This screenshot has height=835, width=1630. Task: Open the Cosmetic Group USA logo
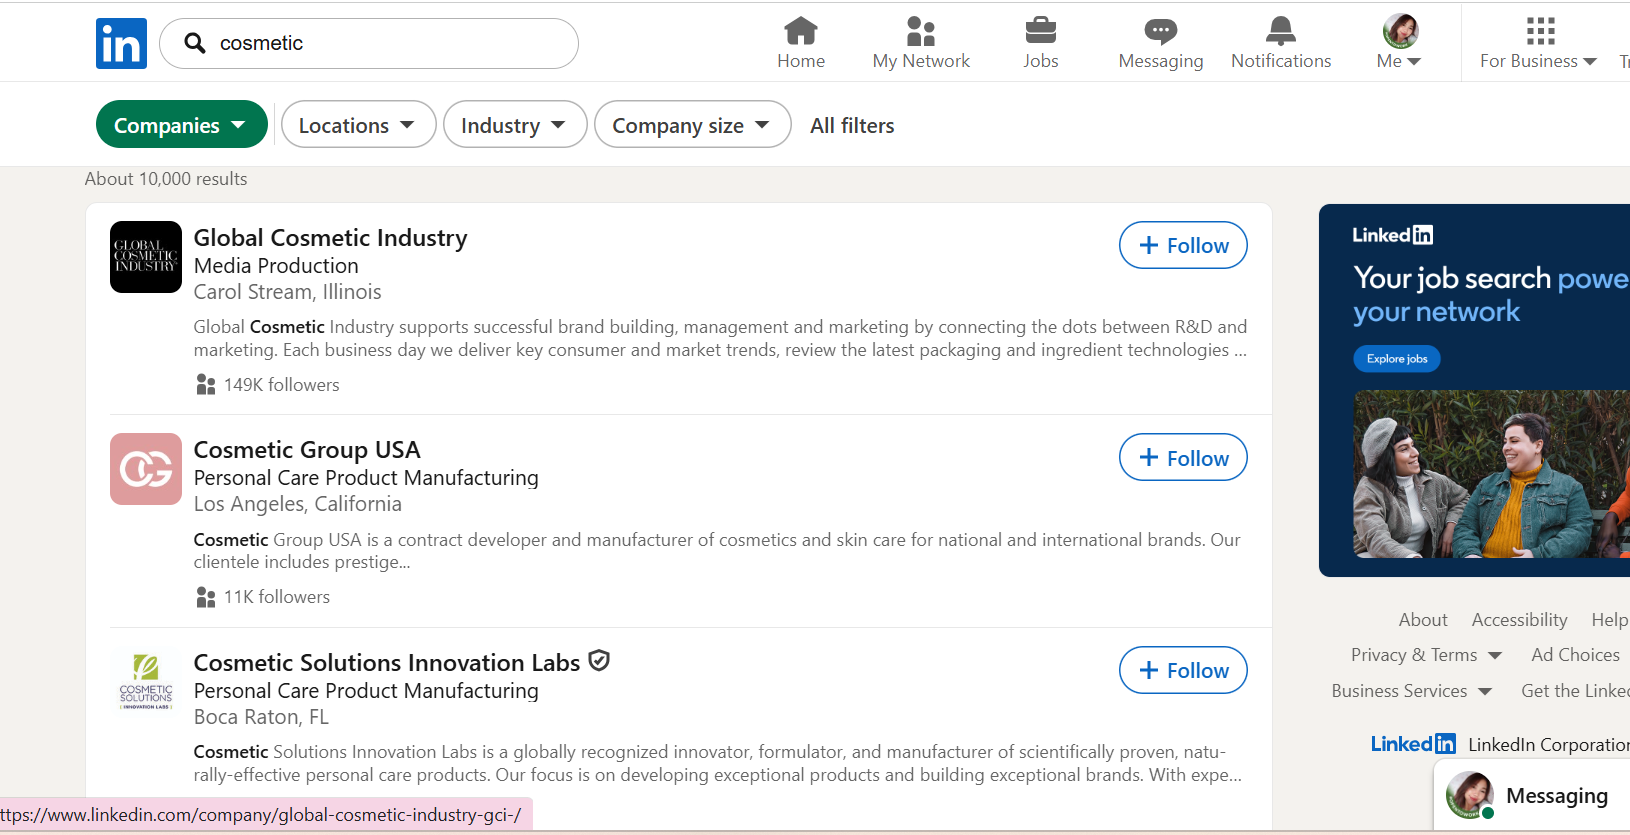coord(146,469)
